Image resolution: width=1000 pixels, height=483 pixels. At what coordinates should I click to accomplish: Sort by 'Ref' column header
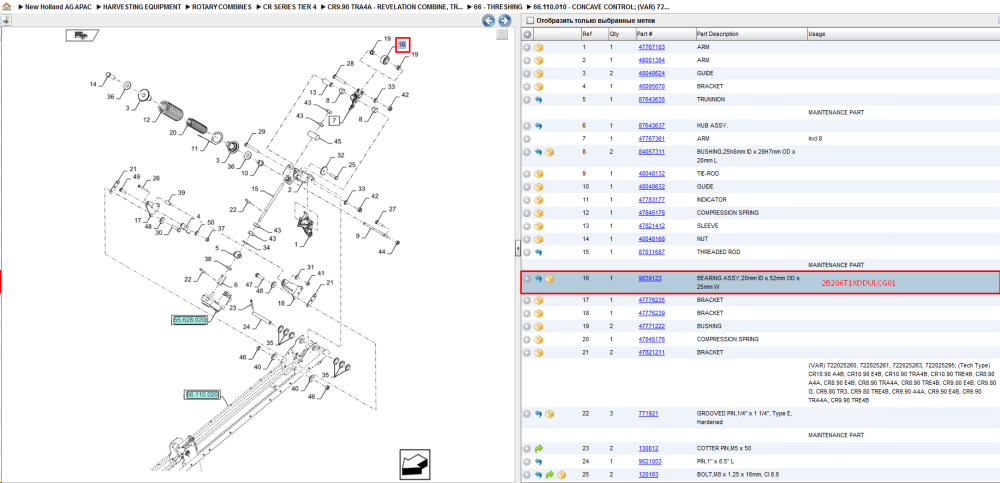586,34
